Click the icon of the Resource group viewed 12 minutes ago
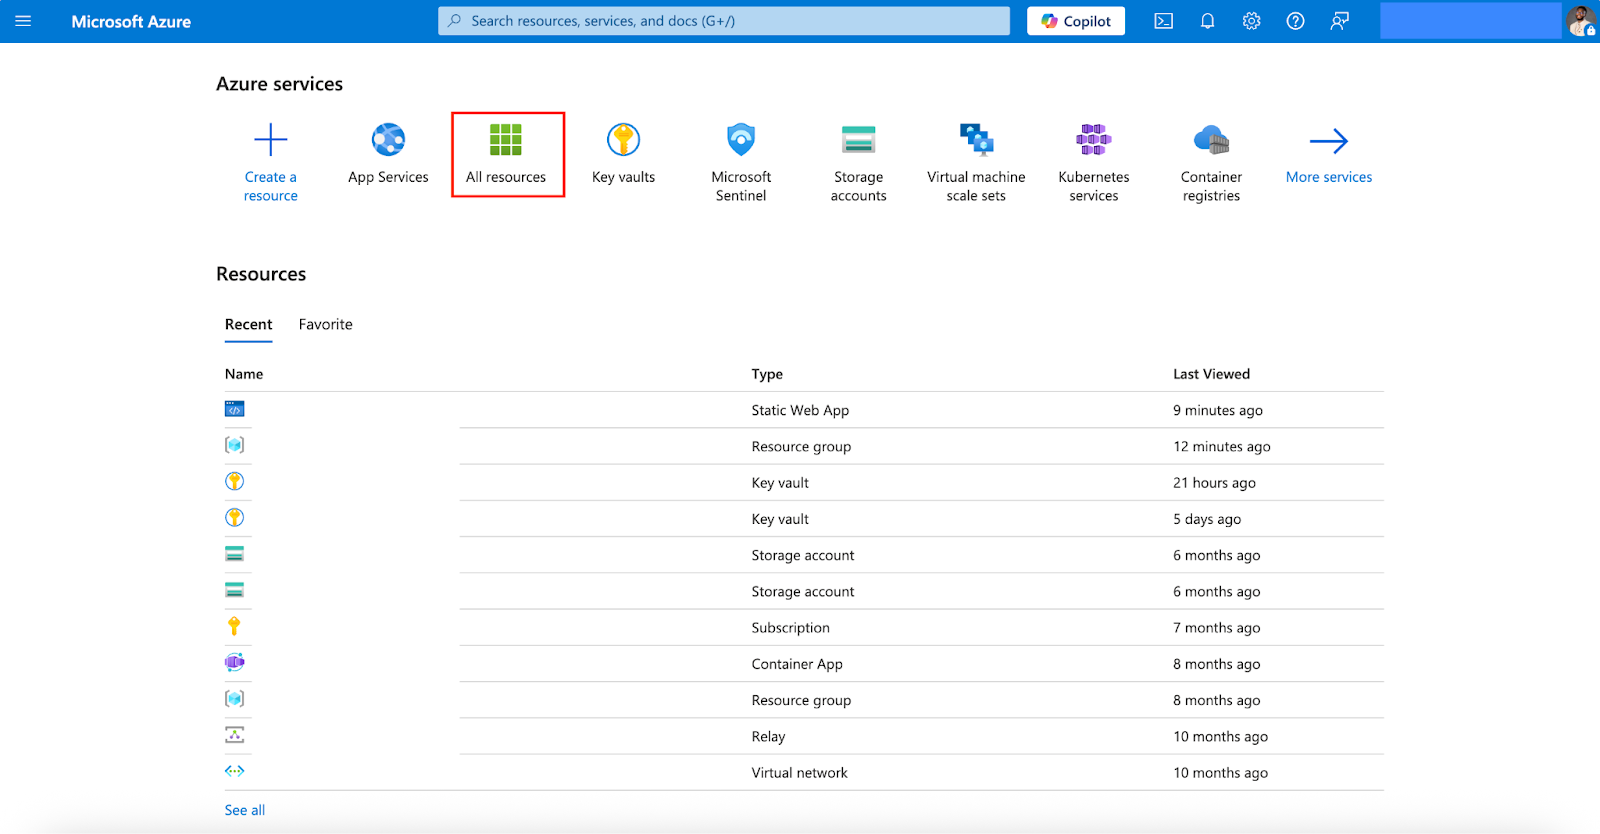The width and height of the screenshot is (1600, 834). pos(235,445)
